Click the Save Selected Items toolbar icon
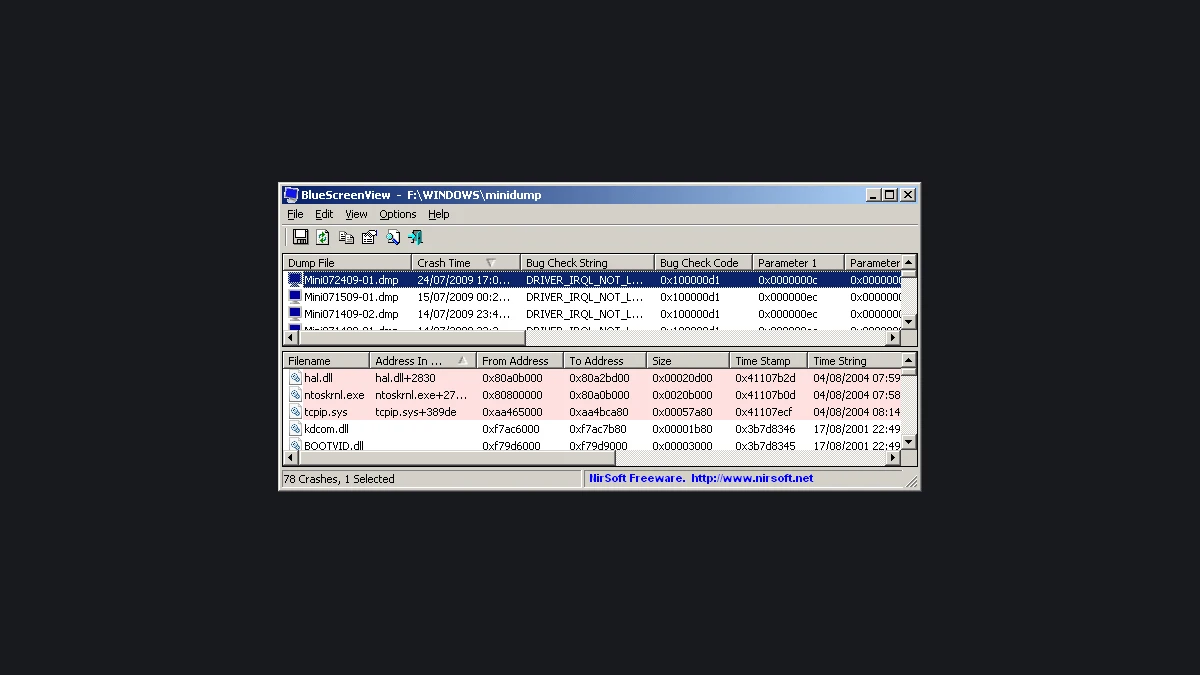This screenshot has height=675, width=1200. click(300, 237)
